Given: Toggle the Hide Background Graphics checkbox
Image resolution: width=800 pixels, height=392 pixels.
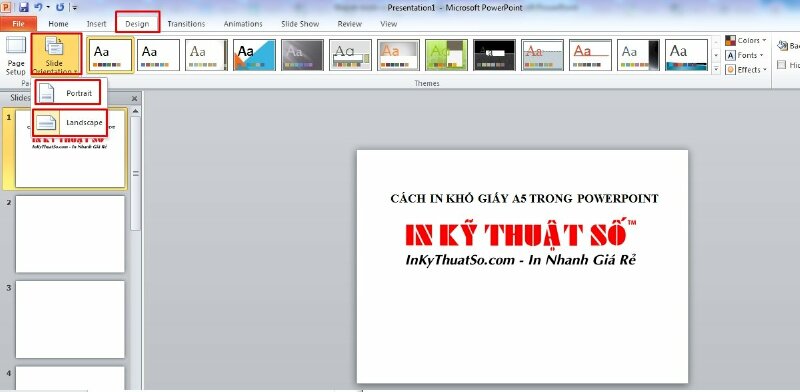Looking at the screenshot, I should (x=781, y=65).
